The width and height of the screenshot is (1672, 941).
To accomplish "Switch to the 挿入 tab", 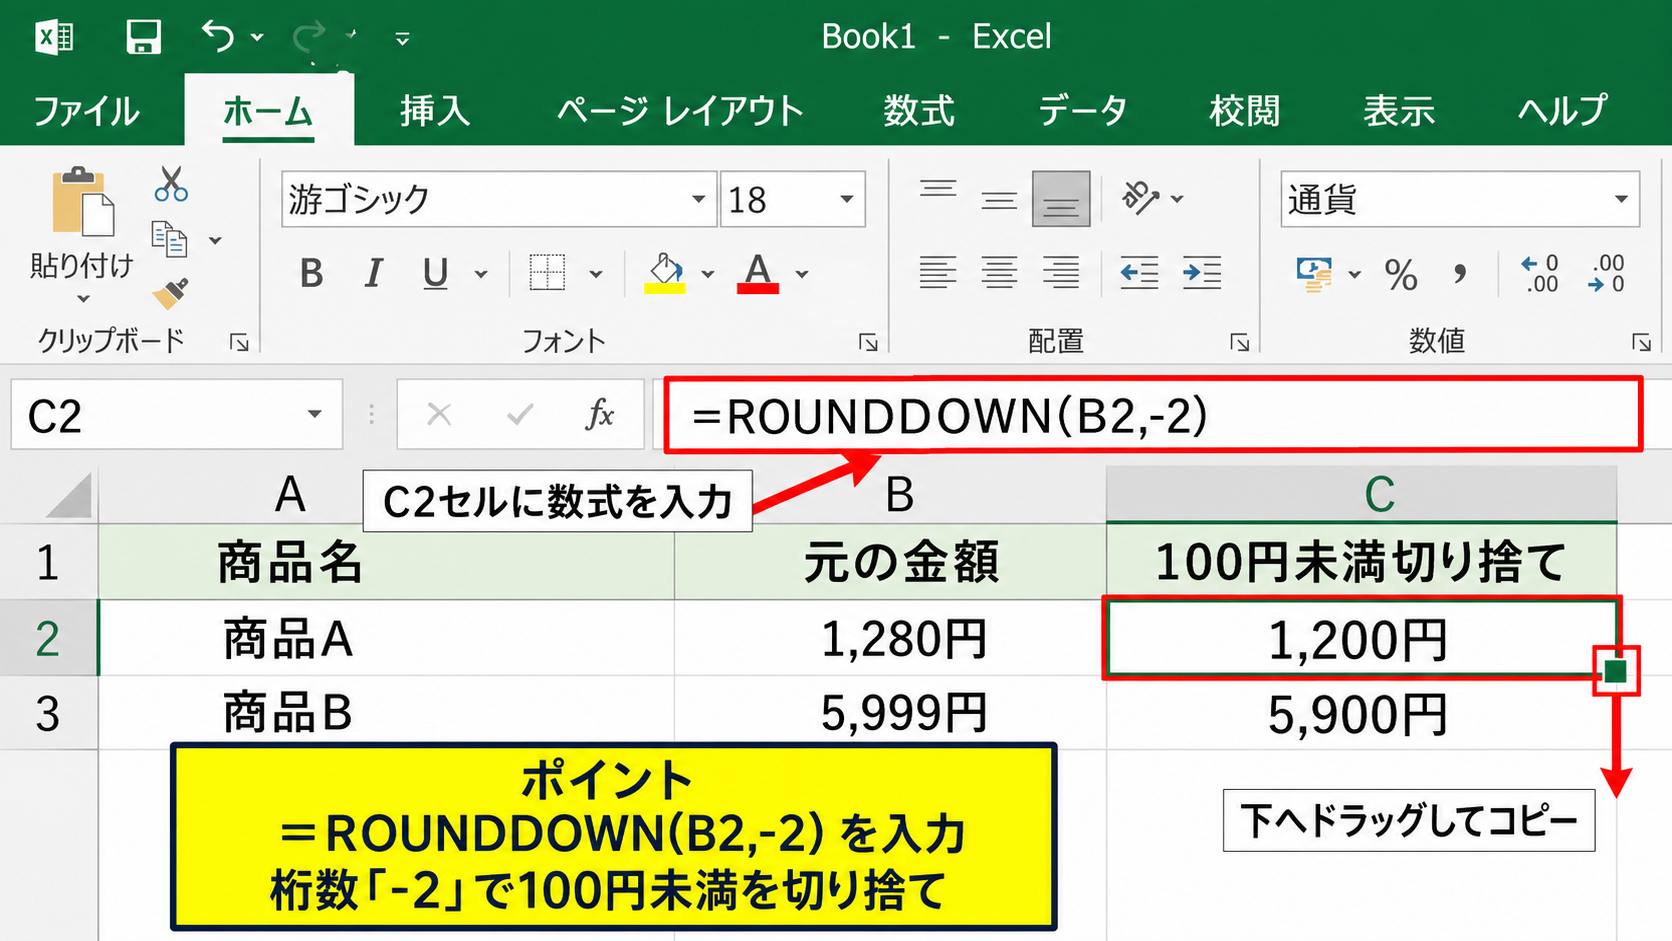I will coord(435,110).
